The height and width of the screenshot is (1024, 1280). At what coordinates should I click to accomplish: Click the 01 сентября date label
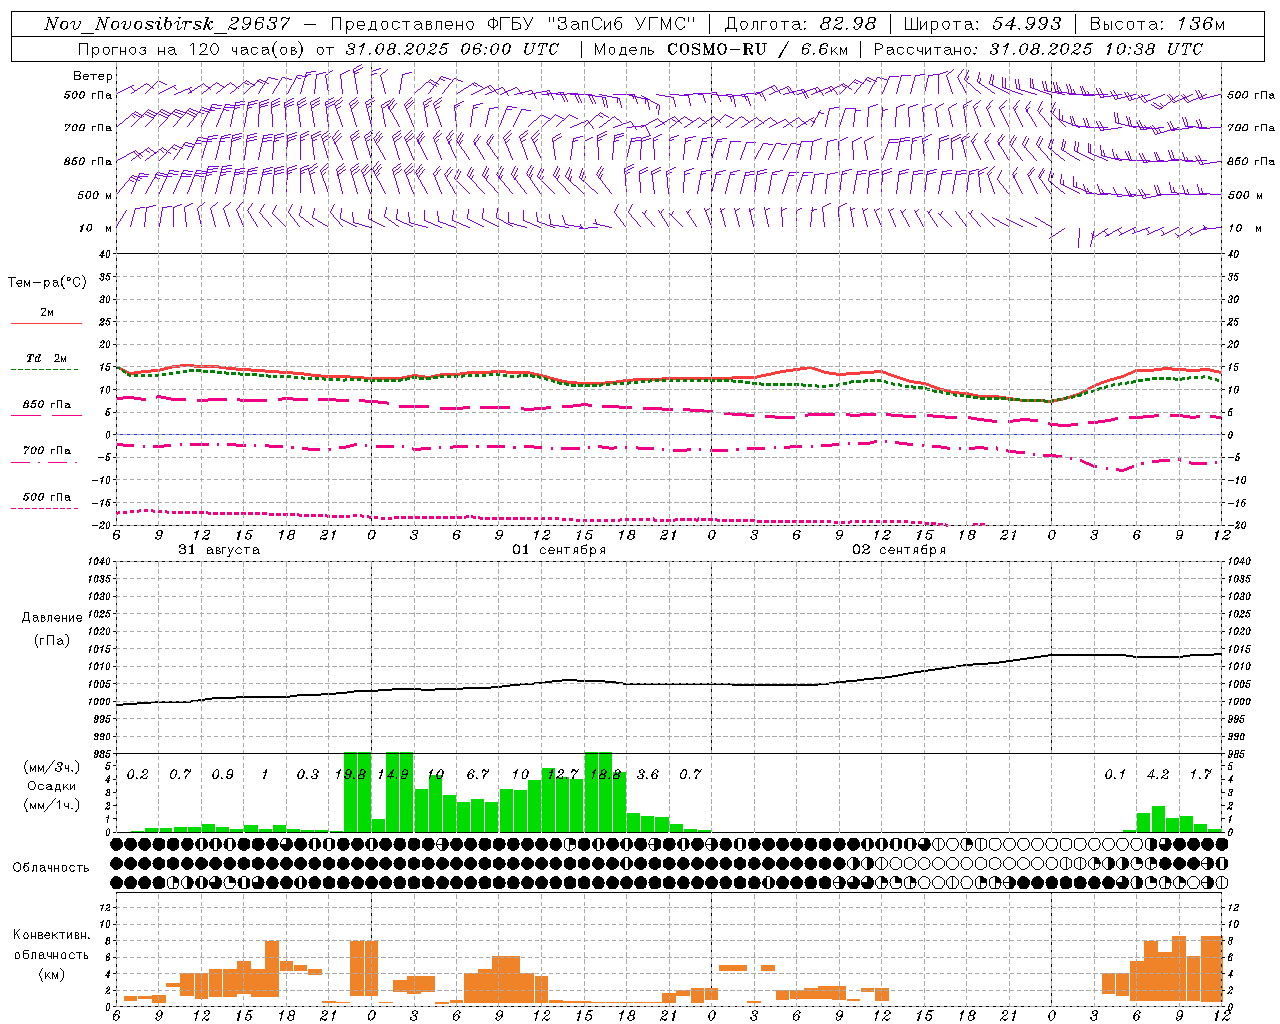(x=559, y=550)
